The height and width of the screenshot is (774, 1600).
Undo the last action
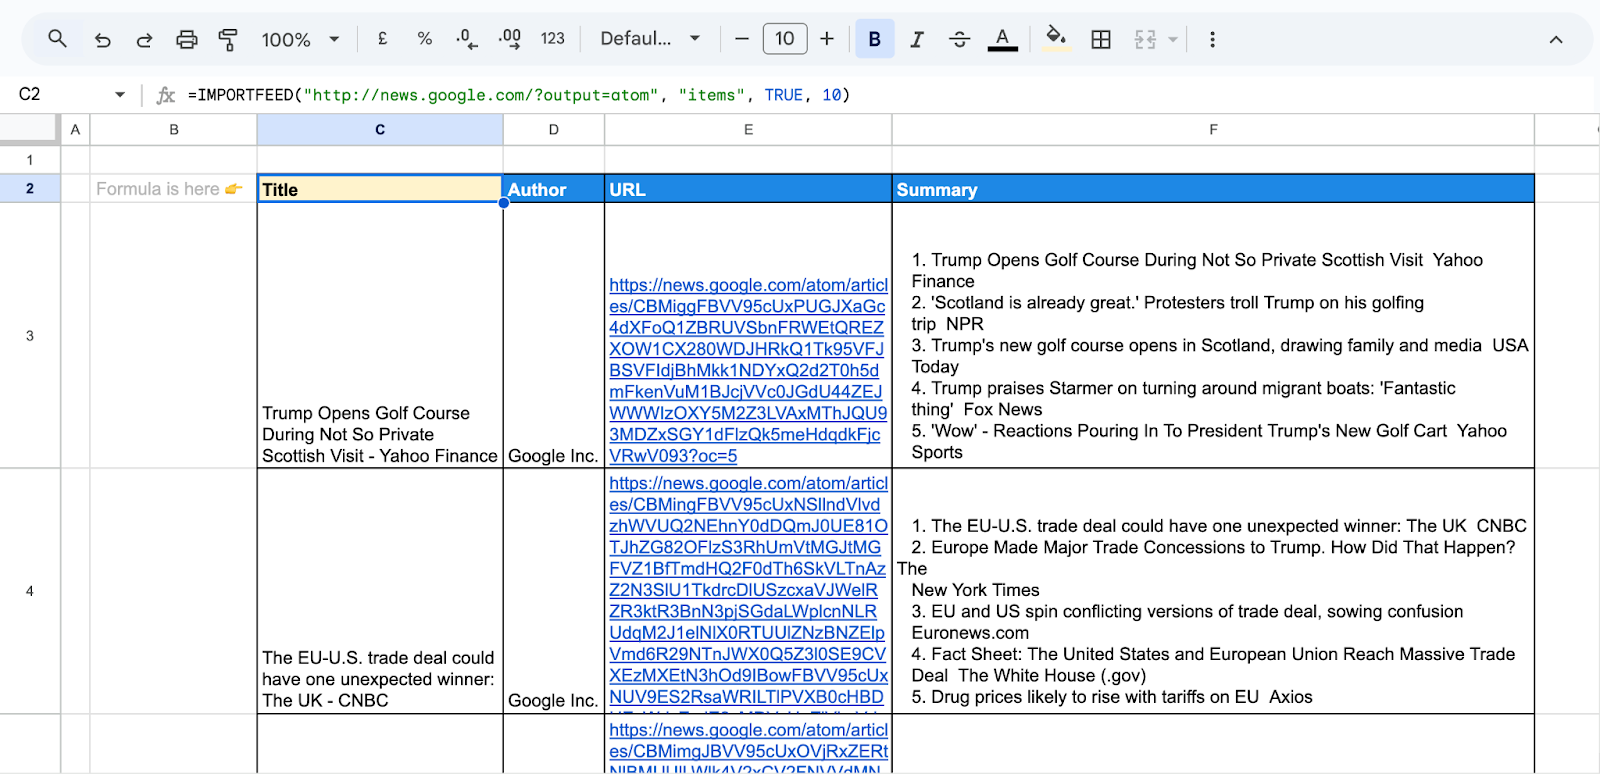click(x=102, y=39)
